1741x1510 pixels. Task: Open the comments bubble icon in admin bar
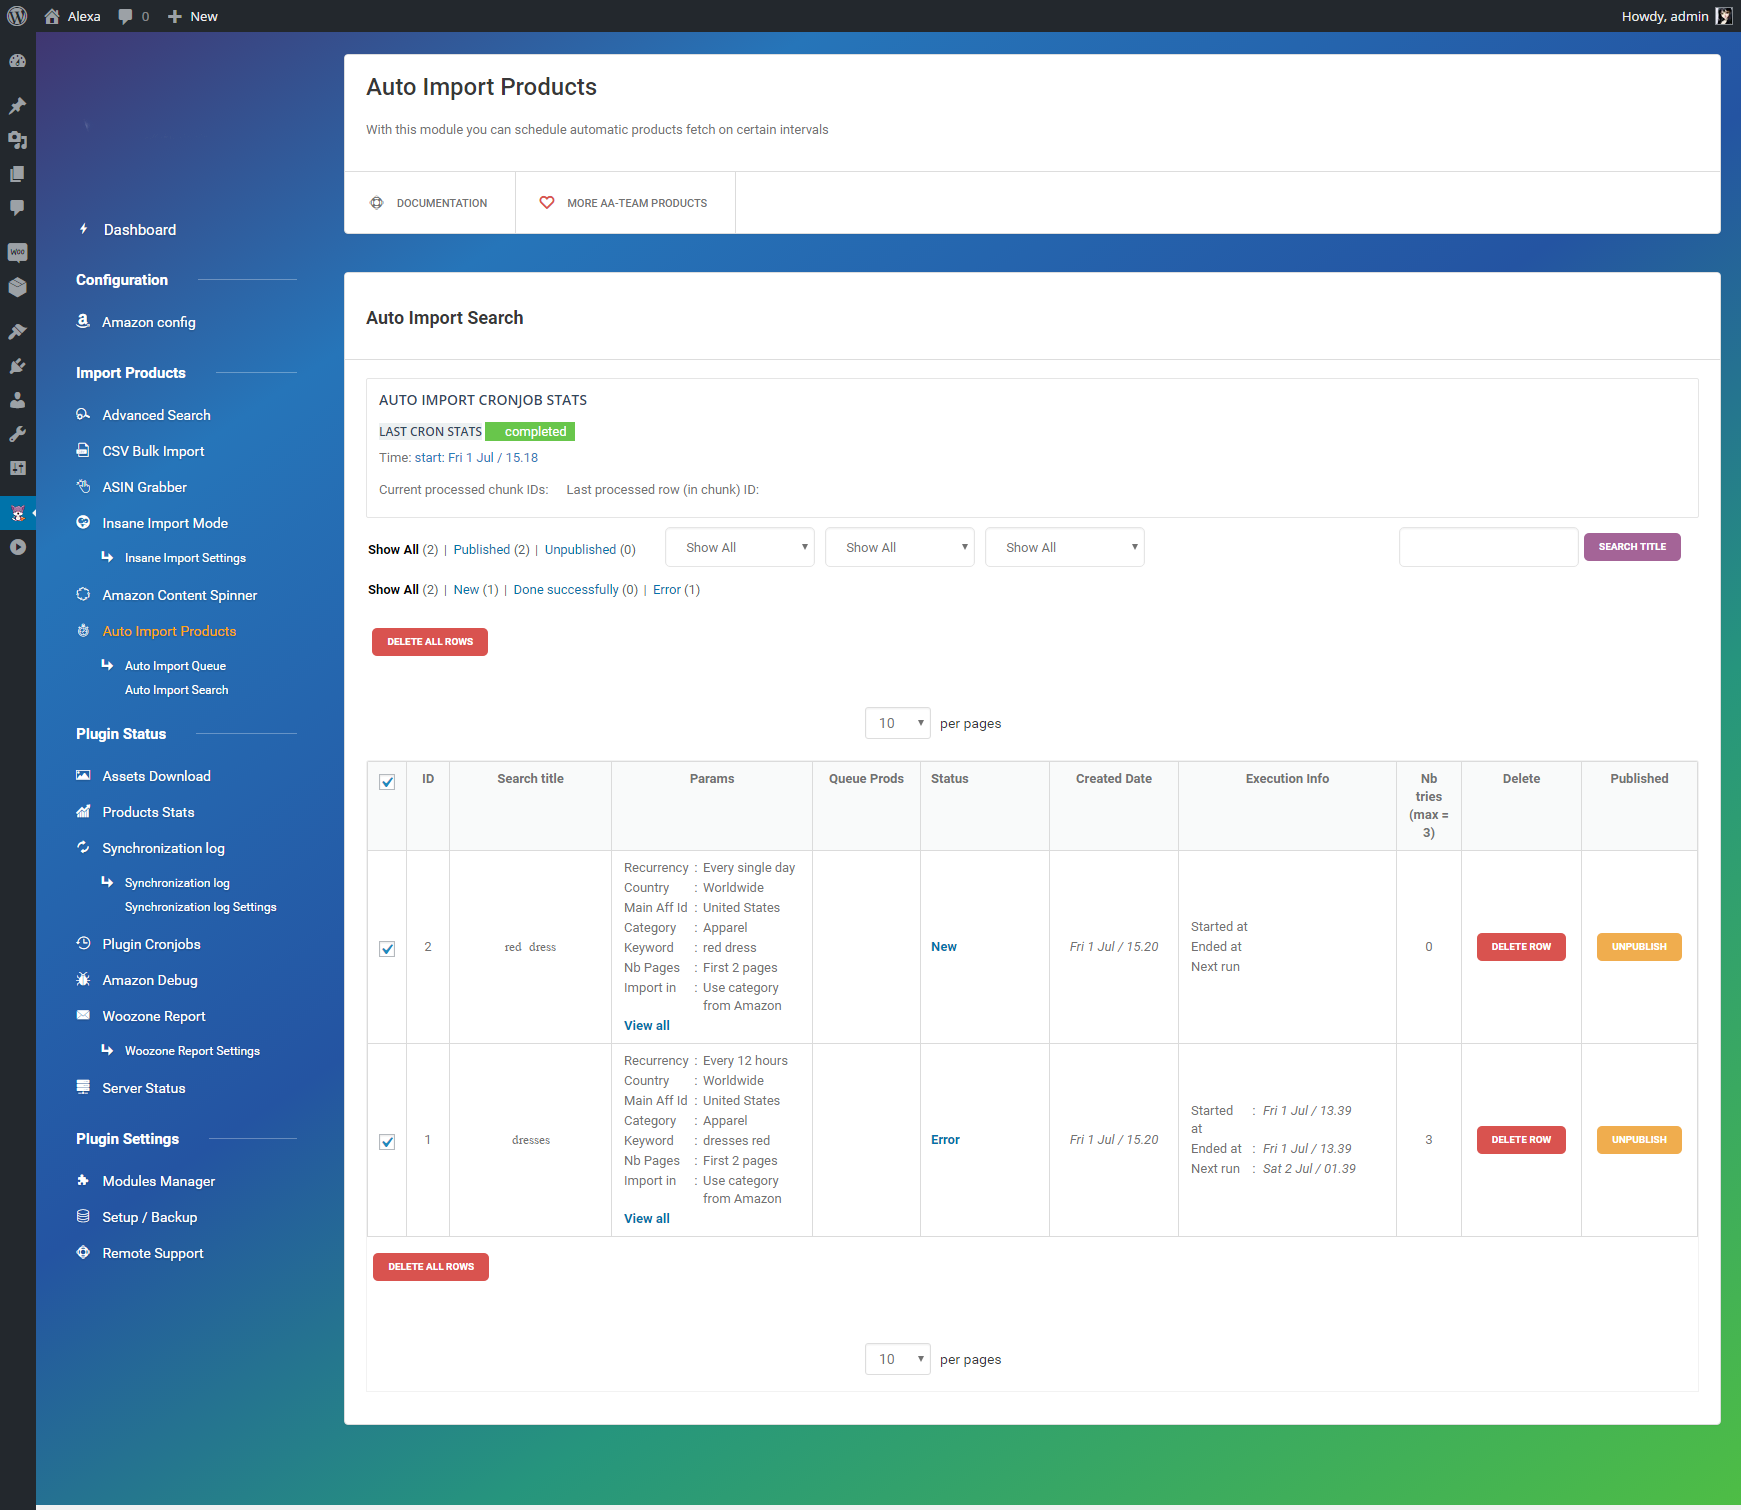(125, 16)
